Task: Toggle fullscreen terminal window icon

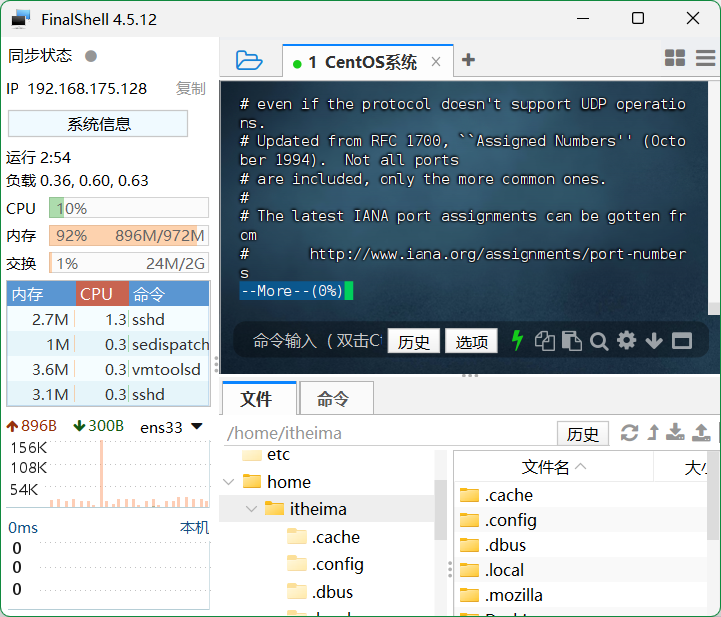Action: 681,341
